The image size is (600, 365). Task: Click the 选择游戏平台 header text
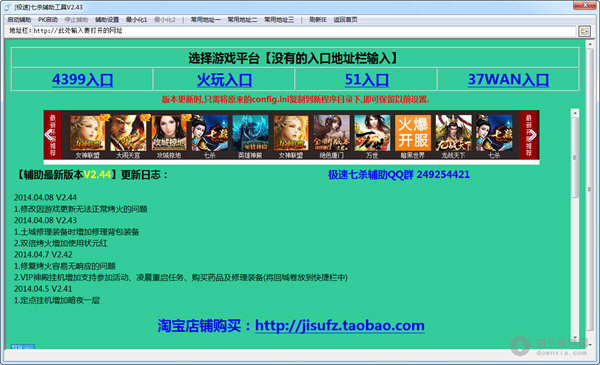pos(294,58)
